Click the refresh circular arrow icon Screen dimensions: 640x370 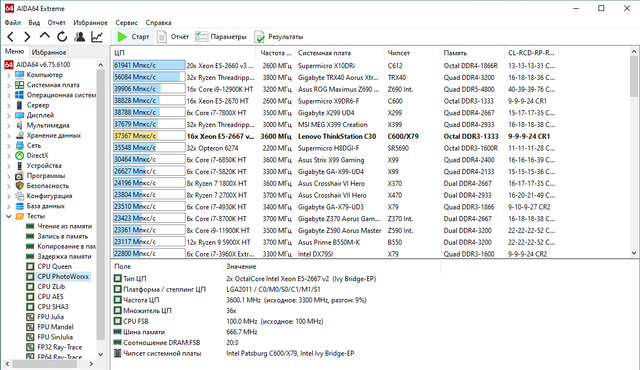click(62, 37)
